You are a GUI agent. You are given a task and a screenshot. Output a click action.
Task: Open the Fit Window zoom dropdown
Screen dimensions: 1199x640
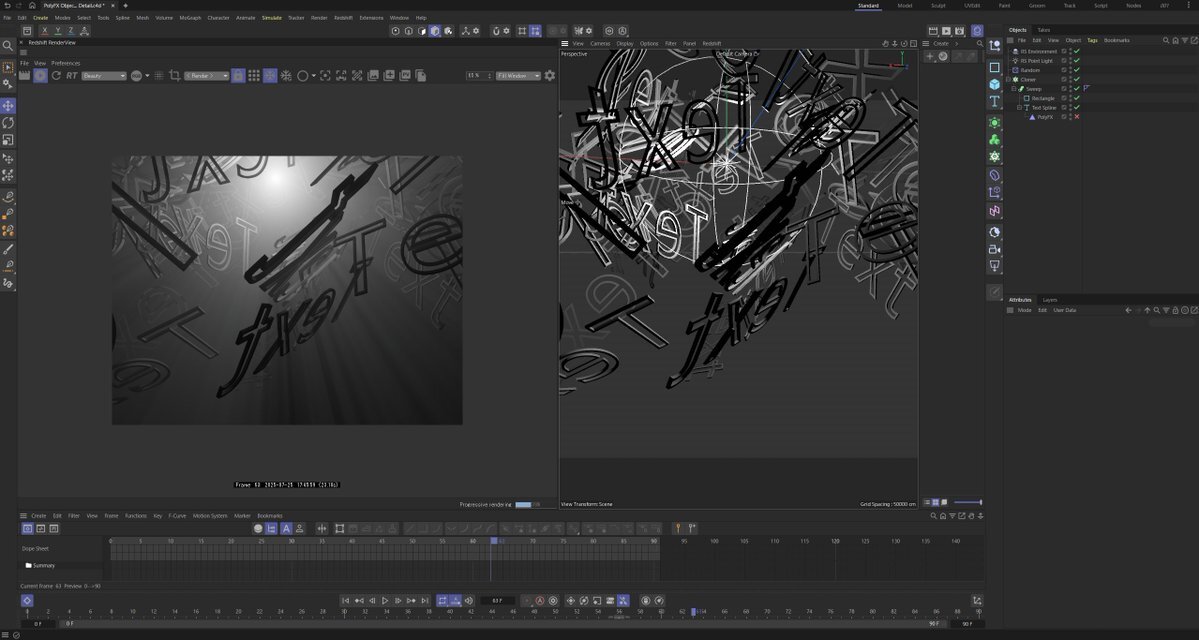pos(518,76)
